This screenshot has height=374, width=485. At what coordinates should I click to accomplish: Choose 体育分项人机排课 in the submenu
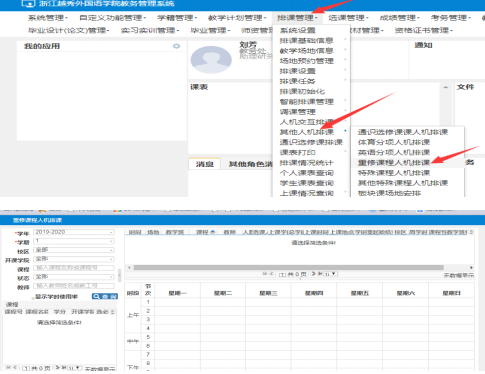pyautogui.click(x=394, y=142)
